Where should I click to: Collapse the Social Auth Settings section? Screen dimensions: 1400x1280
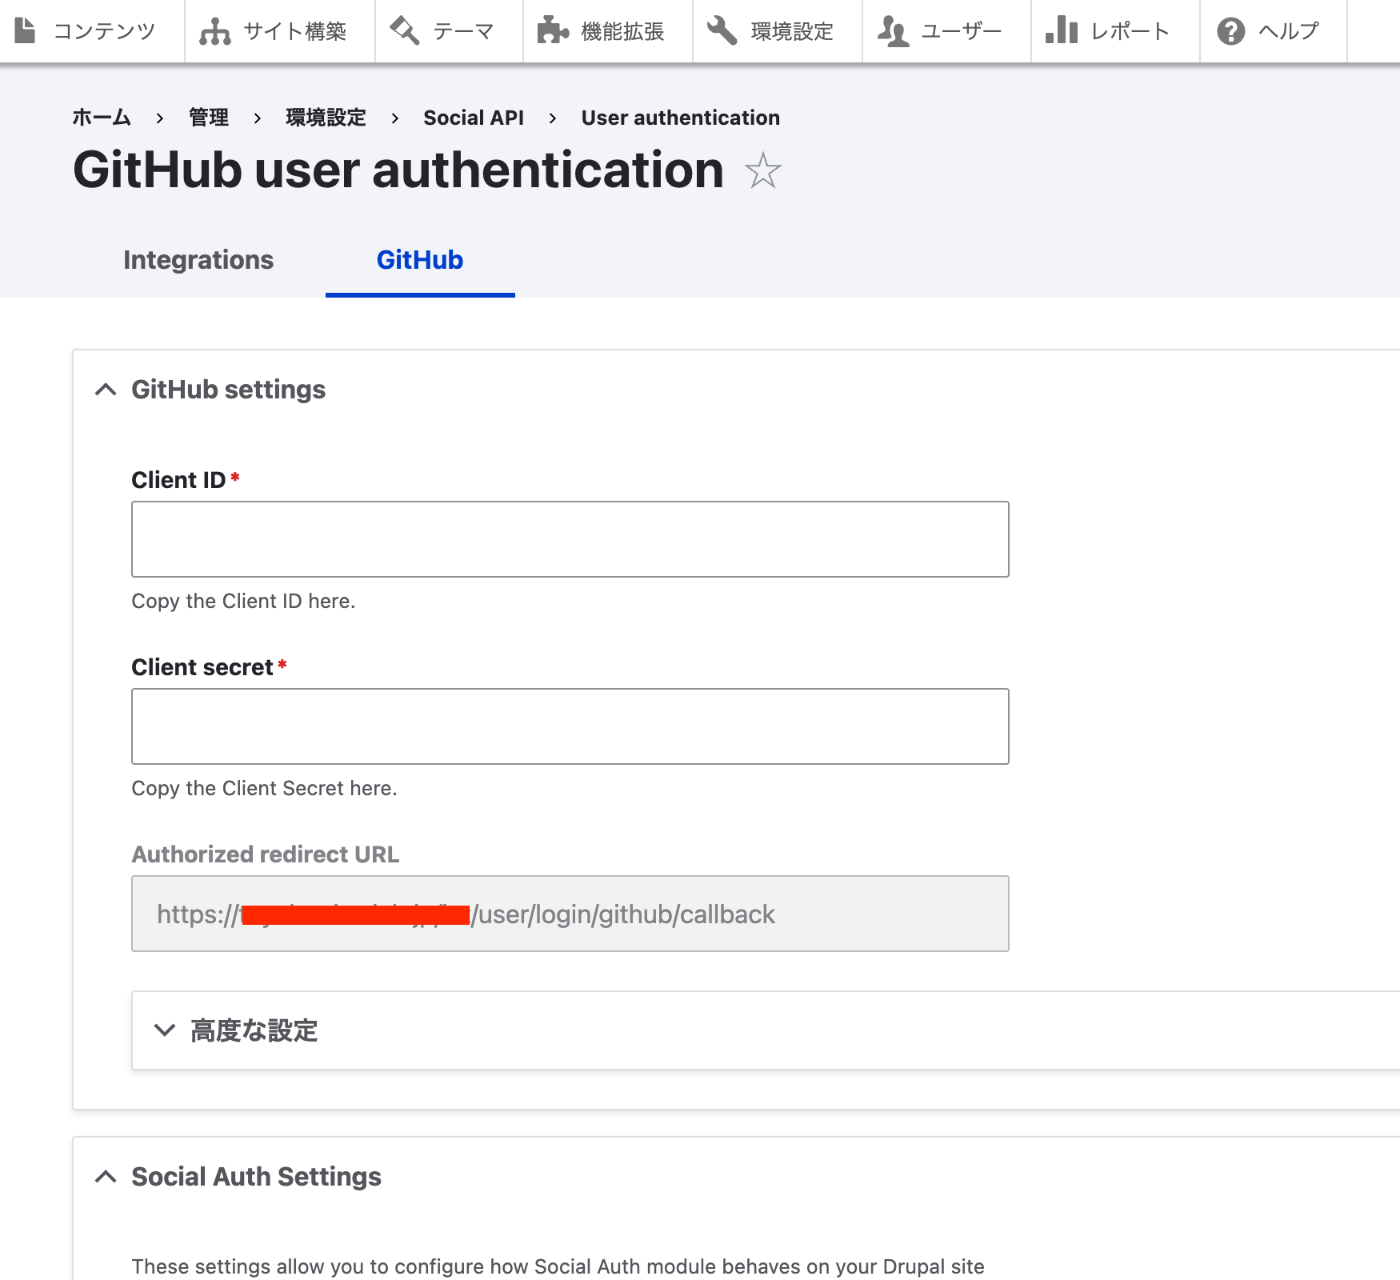pyautogui.click(x=238, y=1177)
